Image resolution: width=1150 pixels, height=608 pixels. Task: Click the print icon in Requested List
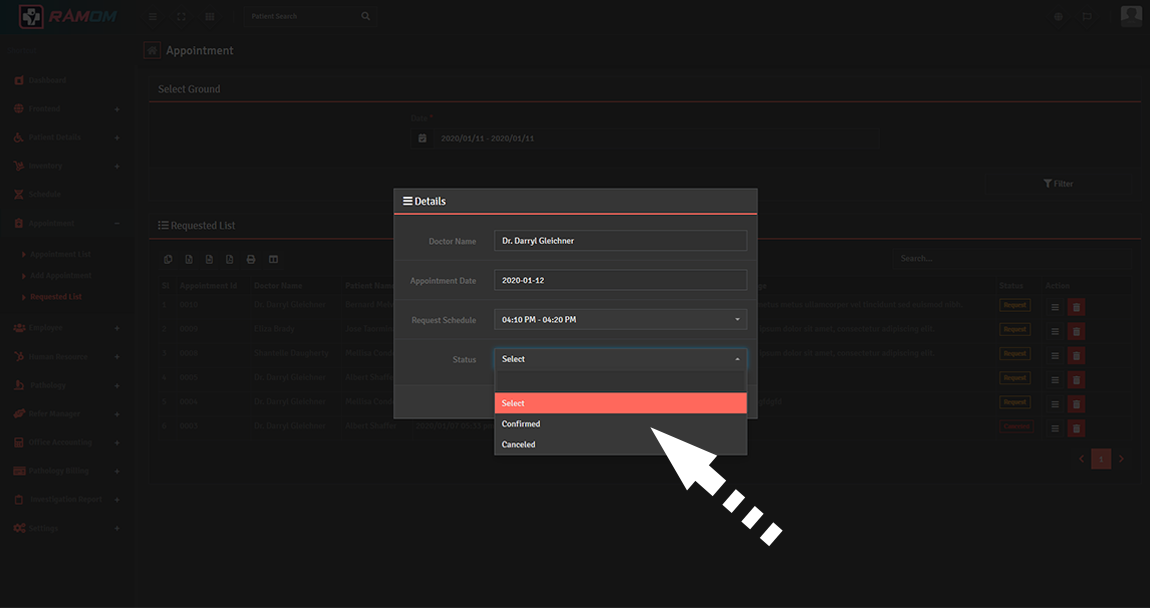coord(251,260)
